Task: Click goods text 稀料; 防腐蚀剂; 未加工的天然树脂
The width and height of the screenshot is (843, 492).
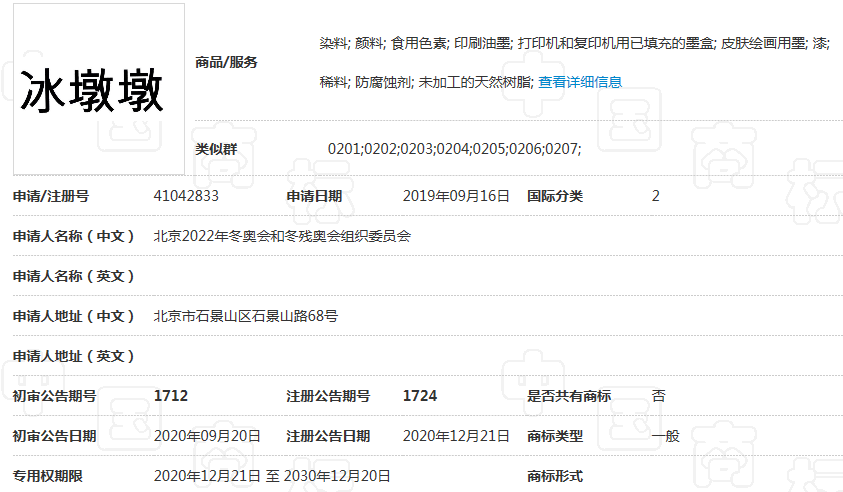Action: tap(427, 82)
